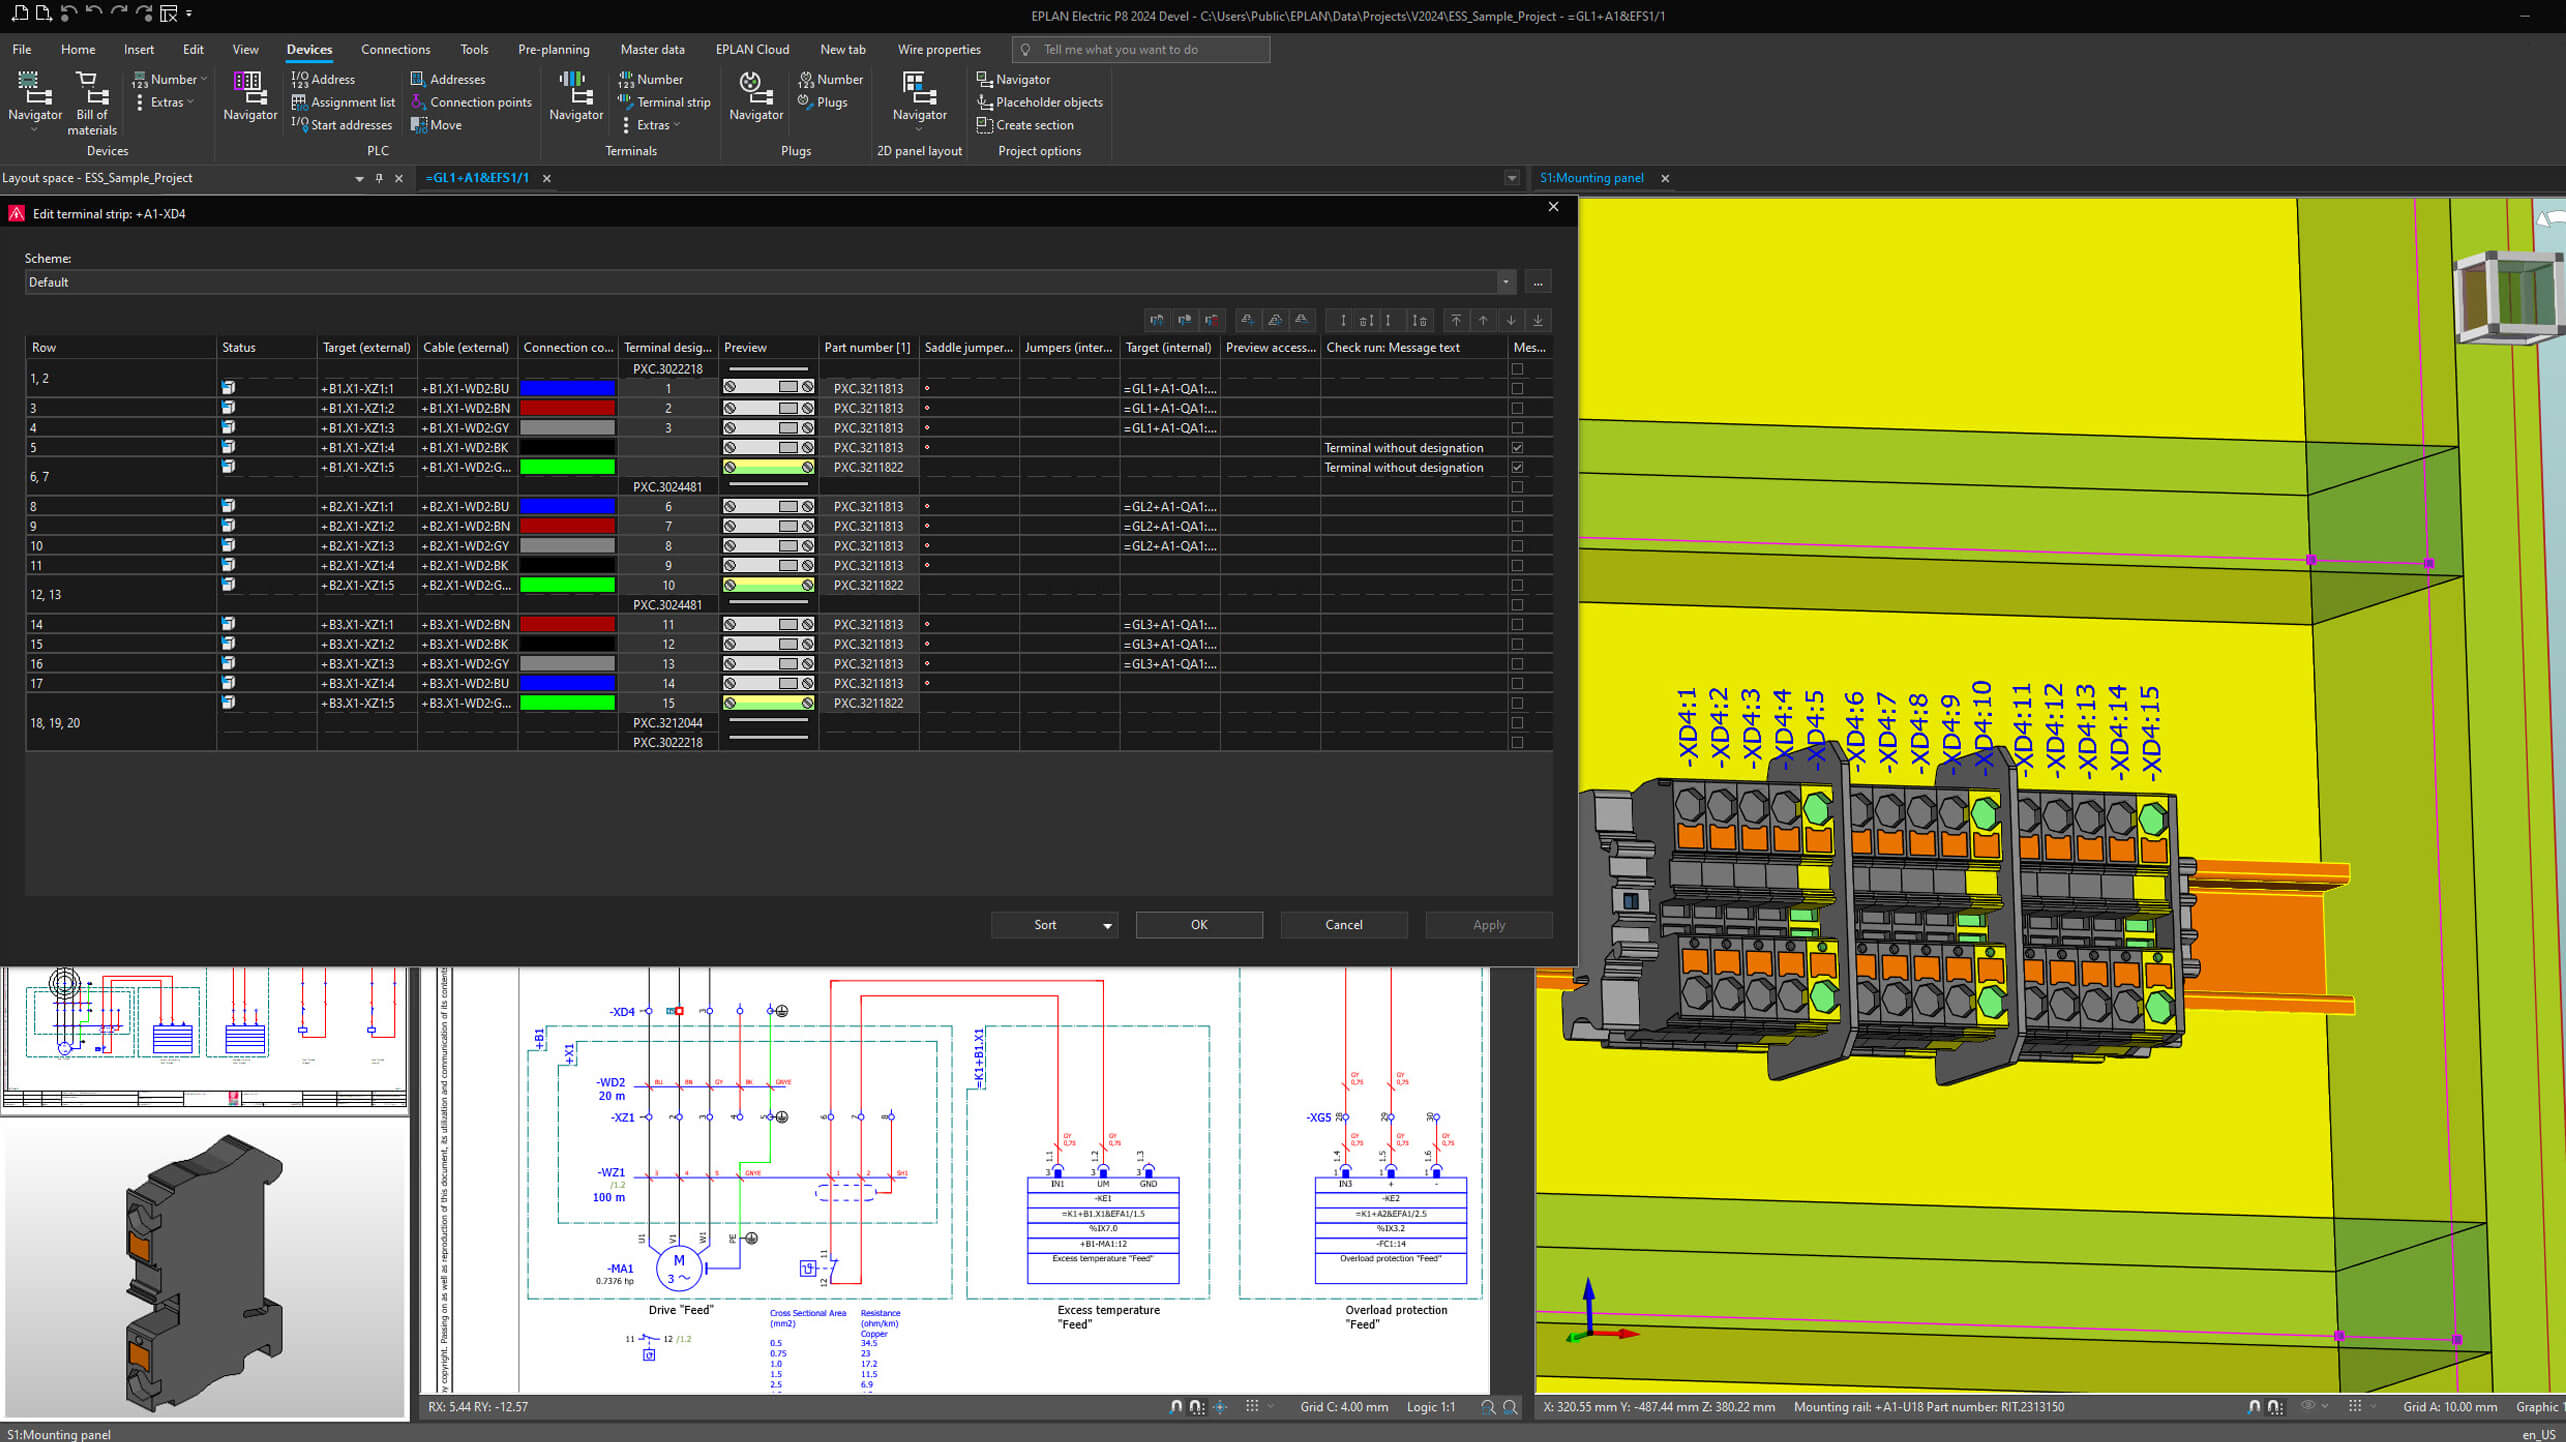Check message box for terminal 1 row
2566x1442 pixels.
(1517, 388)
